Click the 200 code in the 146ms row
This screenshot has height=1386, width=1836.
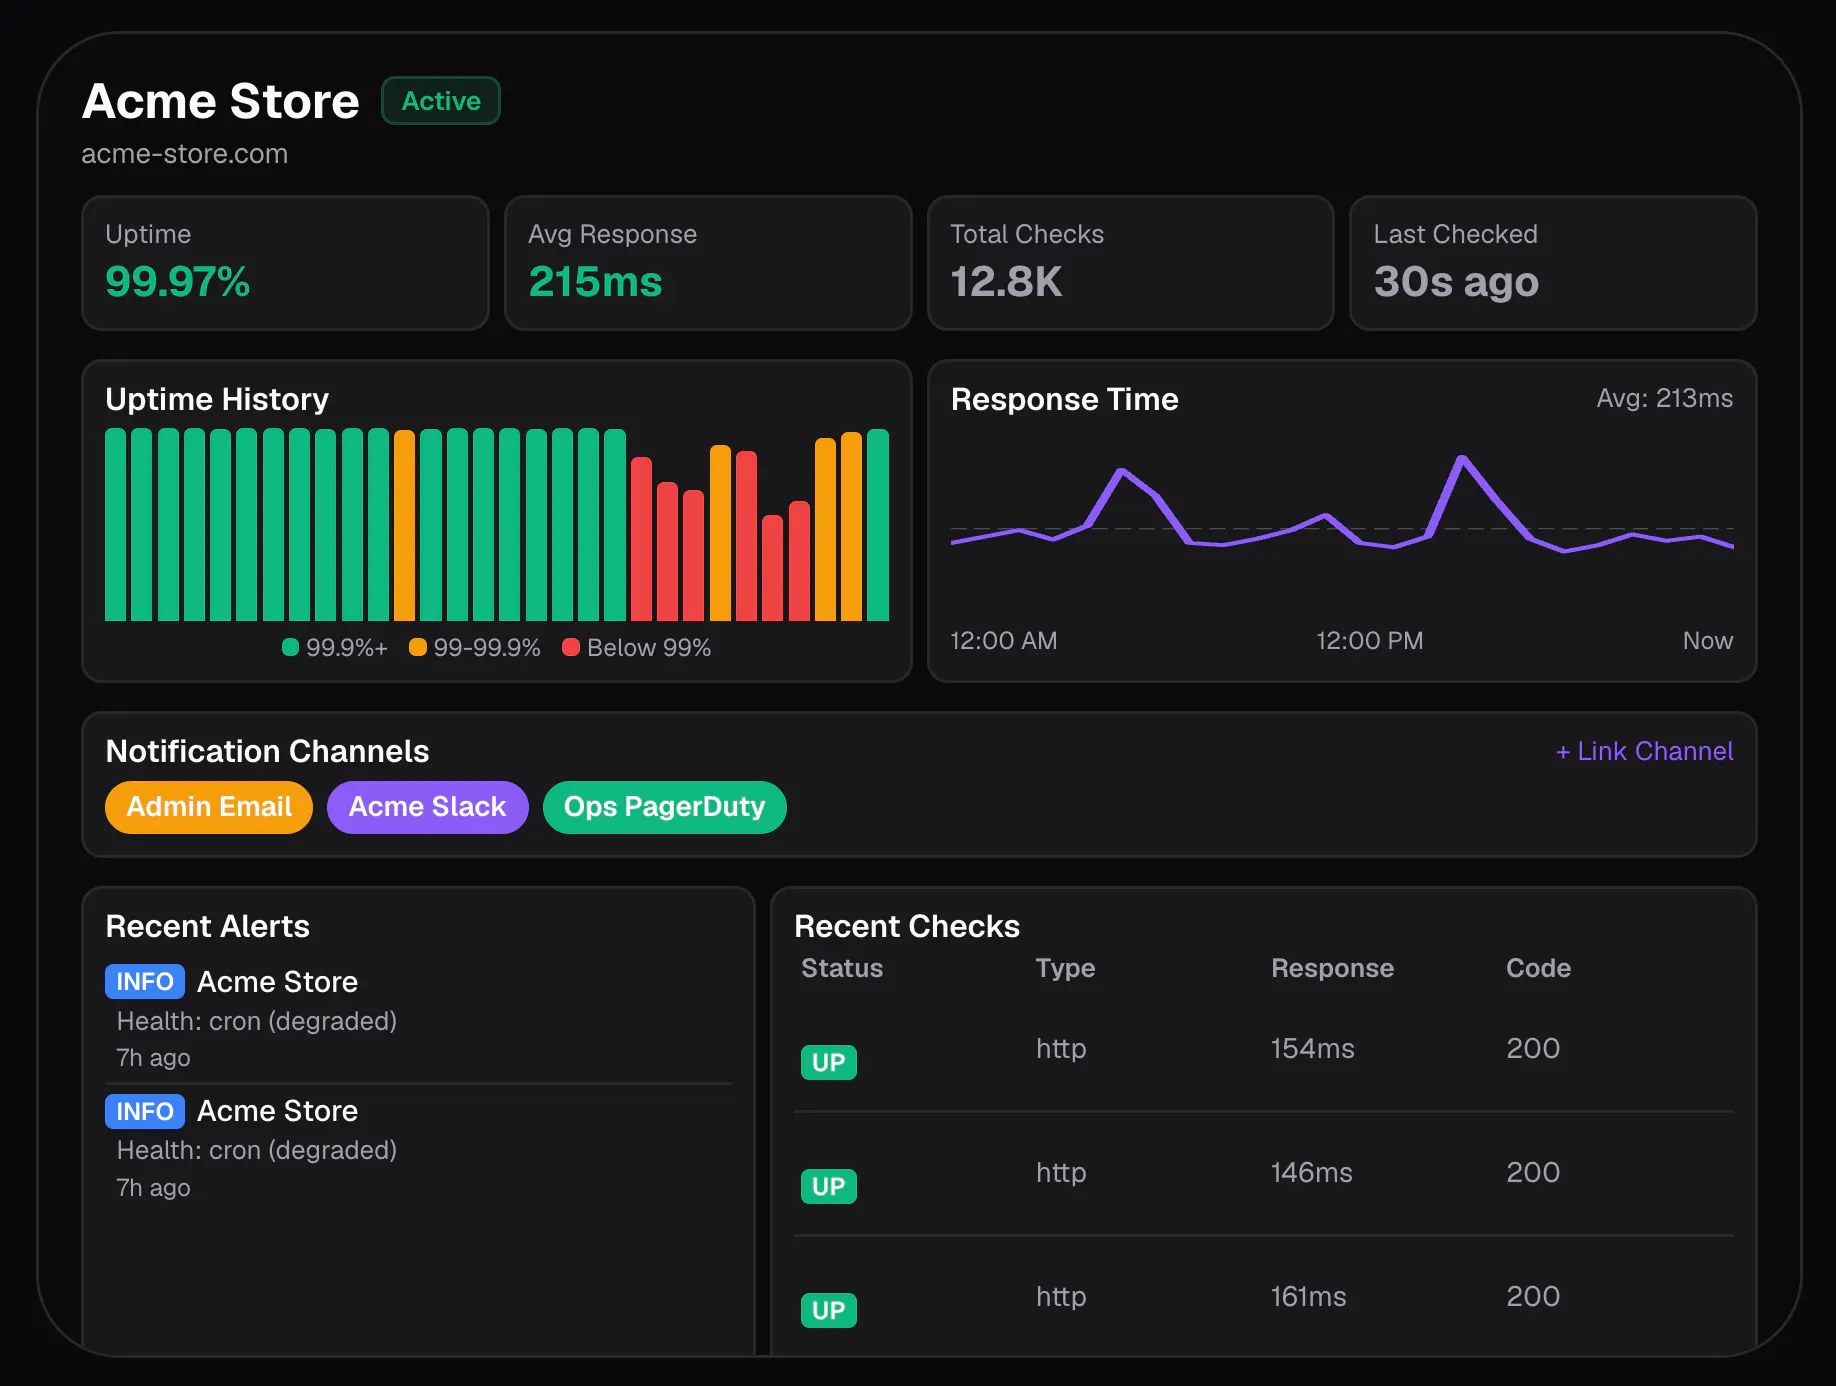click(x=1533, y=1172)
